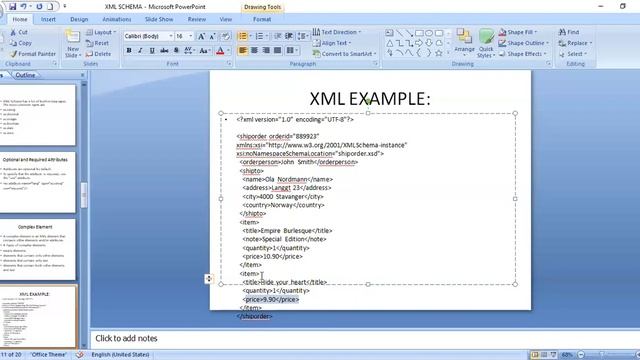
Task: Toggle numbered list formatting
Action: pyautogui.click(x=259, y=36)
